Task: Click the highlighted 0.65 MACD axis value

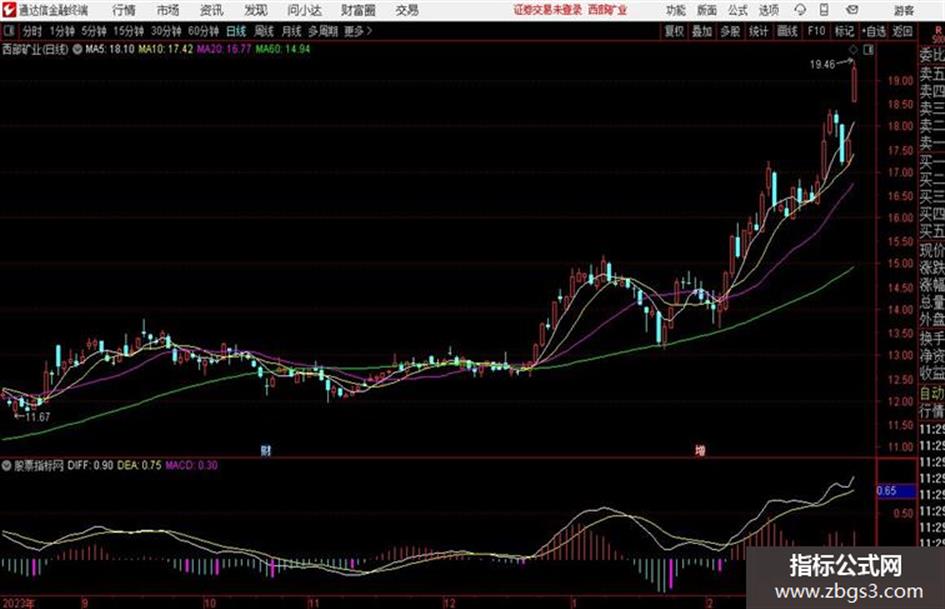Action: tap(896, 491)
